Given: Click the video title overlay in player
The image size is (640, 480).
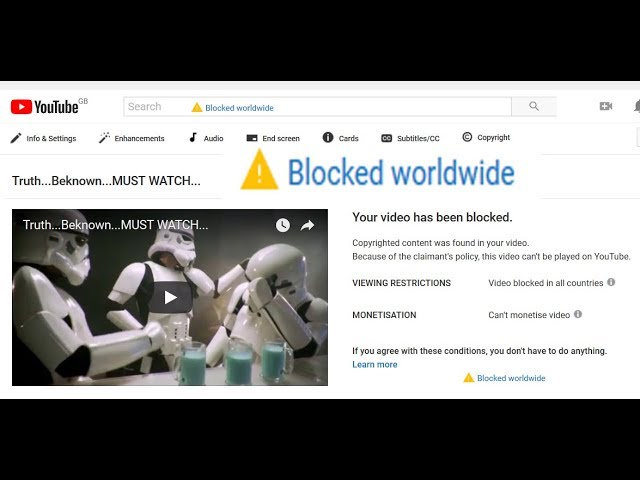Looking at the screenshot, I should (116, 224).
